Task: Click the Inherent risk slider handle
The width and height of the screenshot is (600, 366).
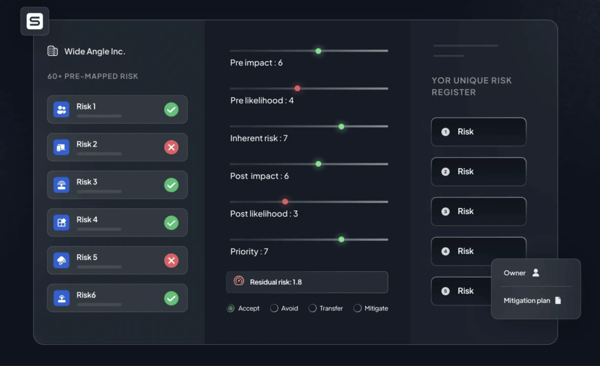Action: pyautogui.click(x=341, y=126)
